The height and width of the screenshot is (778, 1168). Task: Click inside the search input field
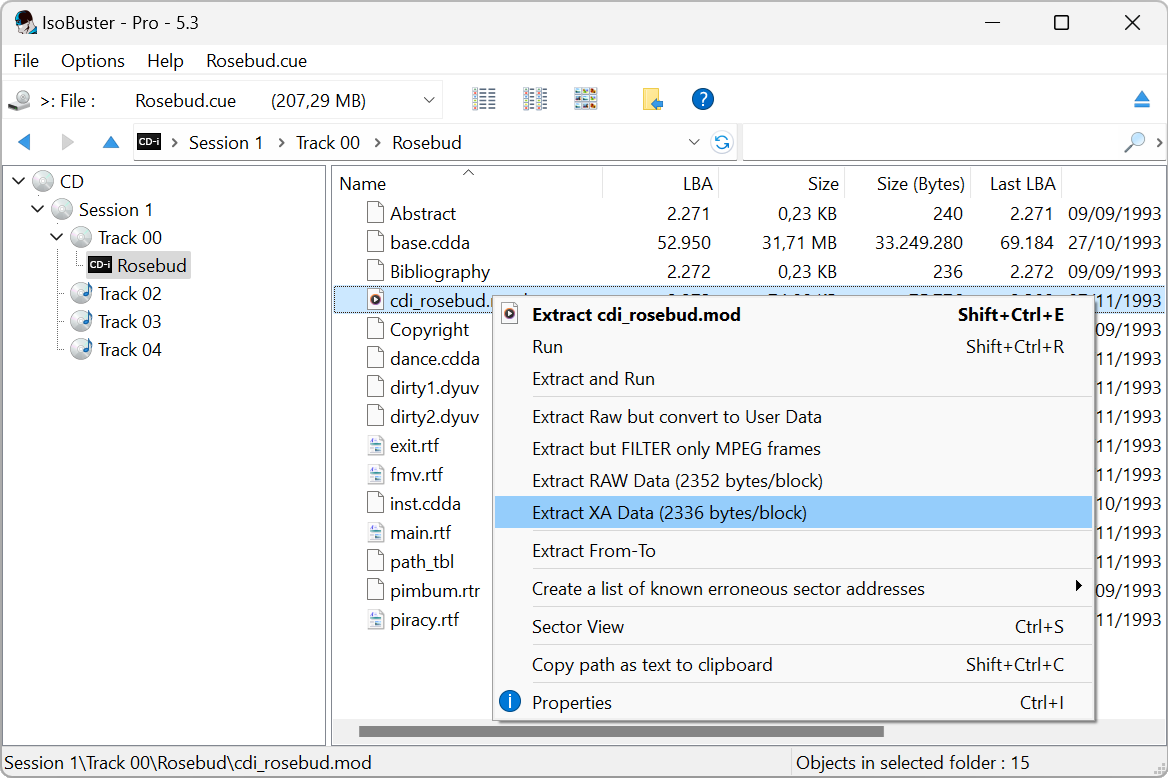click(931, 142)
